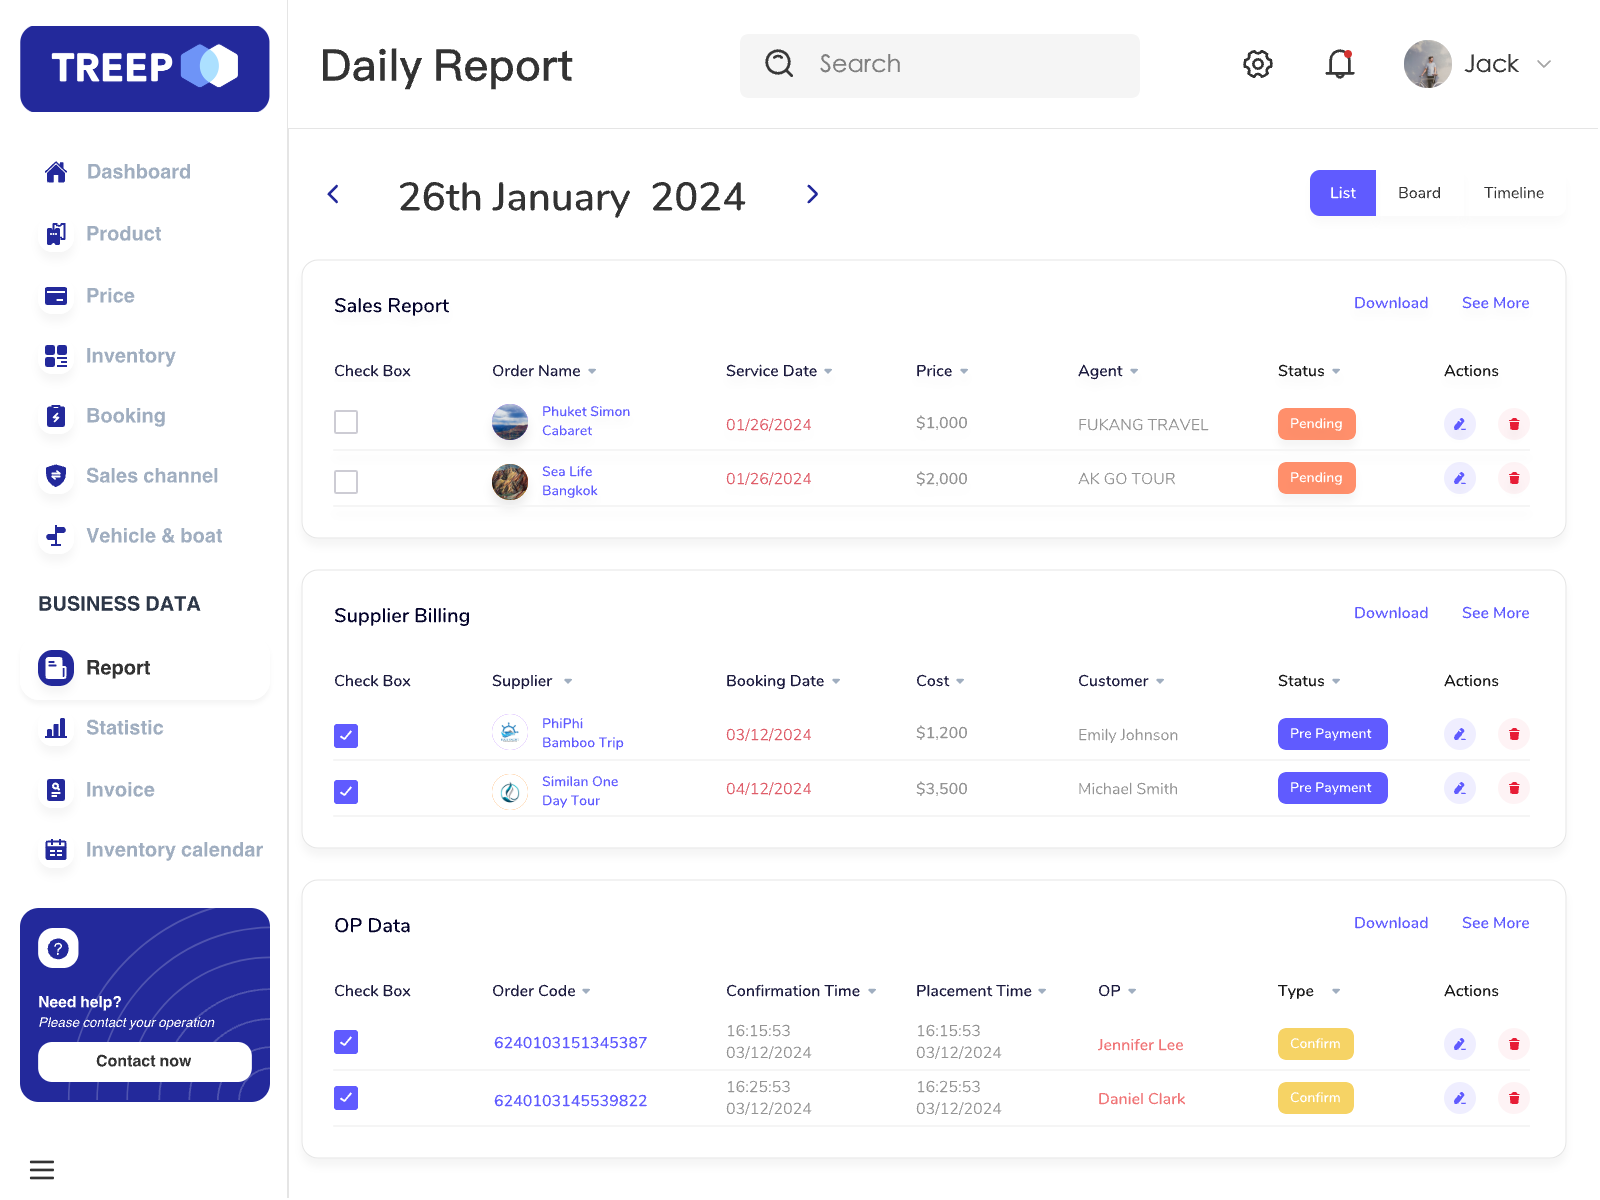See More of Supplier Billing
Image resolution: width=1600 pixels, height=1200 pixels.
point(1495,613)
